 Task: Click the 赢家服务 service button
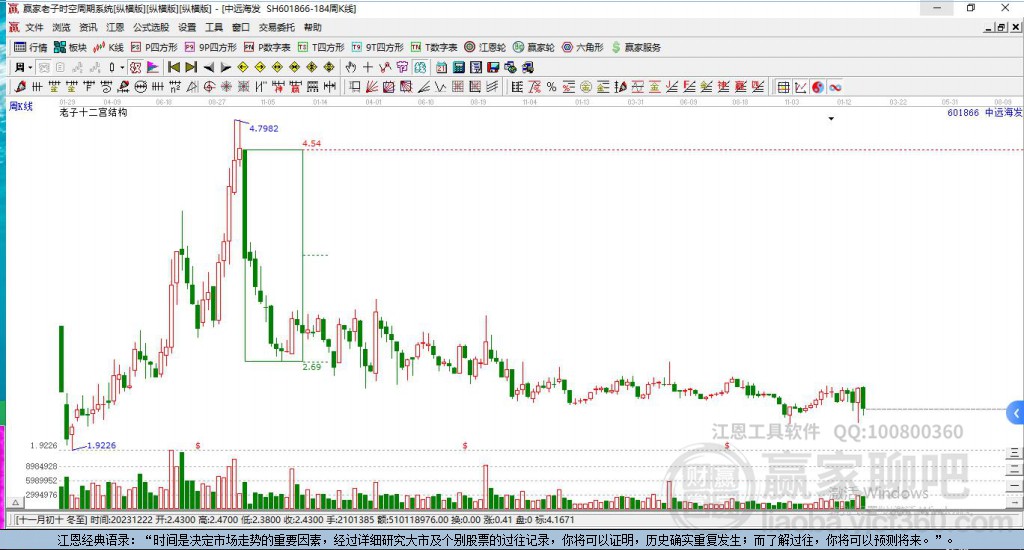[x=637, y=47]
